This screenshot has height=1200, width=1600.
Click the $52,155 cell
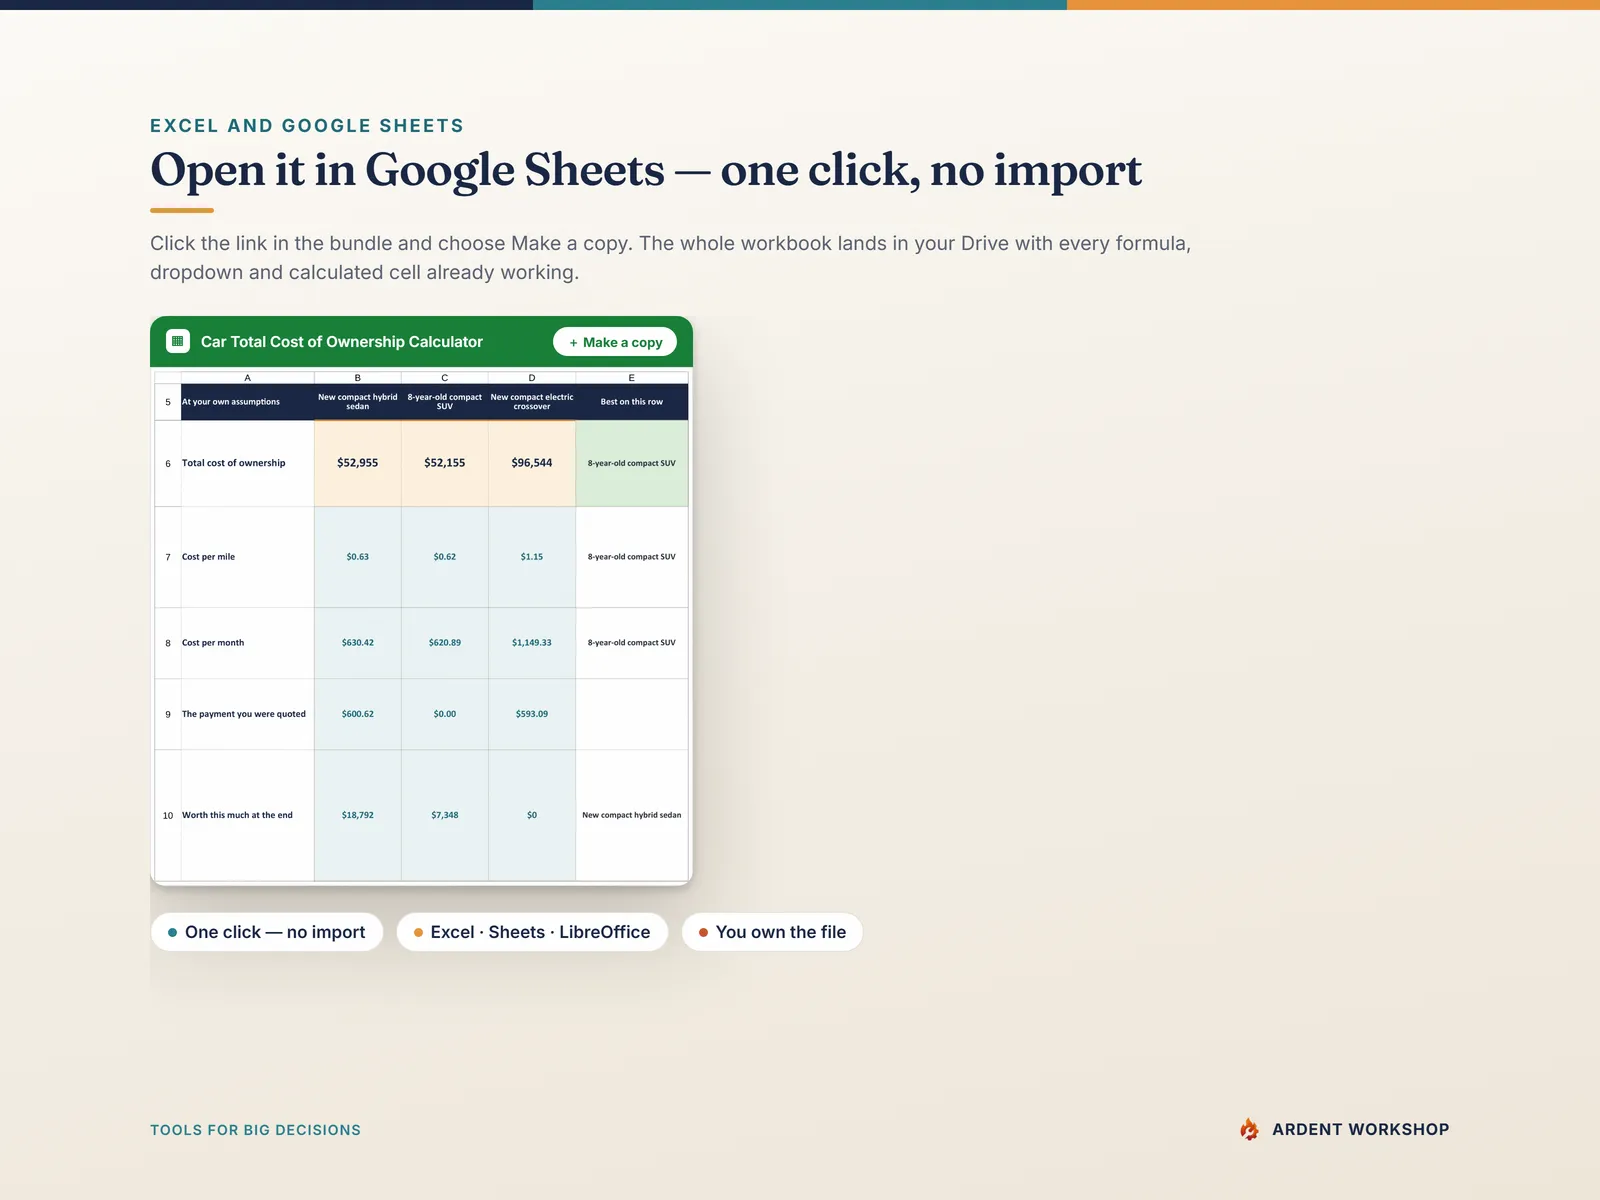(445, 463)
